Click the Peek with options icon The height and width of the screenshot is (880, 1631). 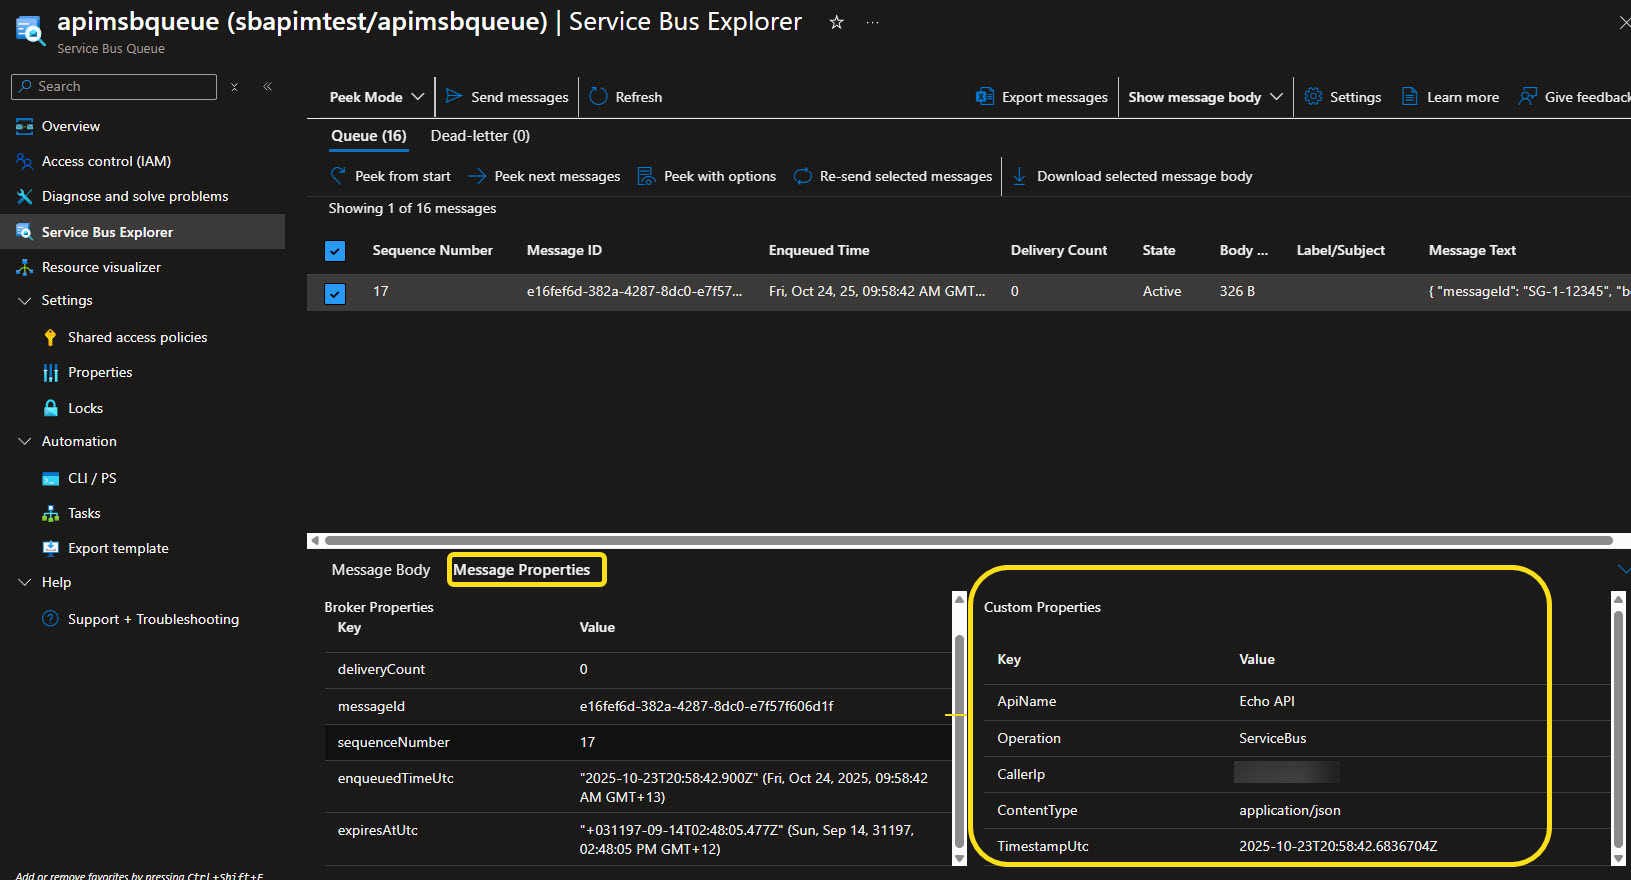click(646, 176)
